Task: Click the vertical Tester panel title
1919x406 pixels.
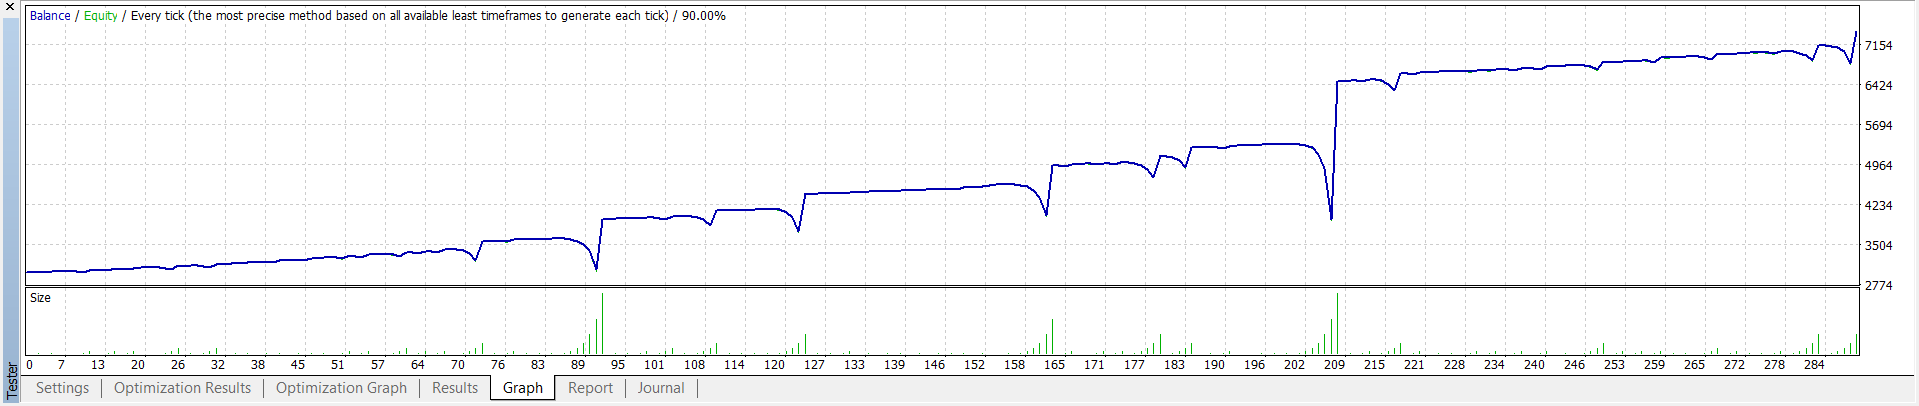Action: [12, 382]
